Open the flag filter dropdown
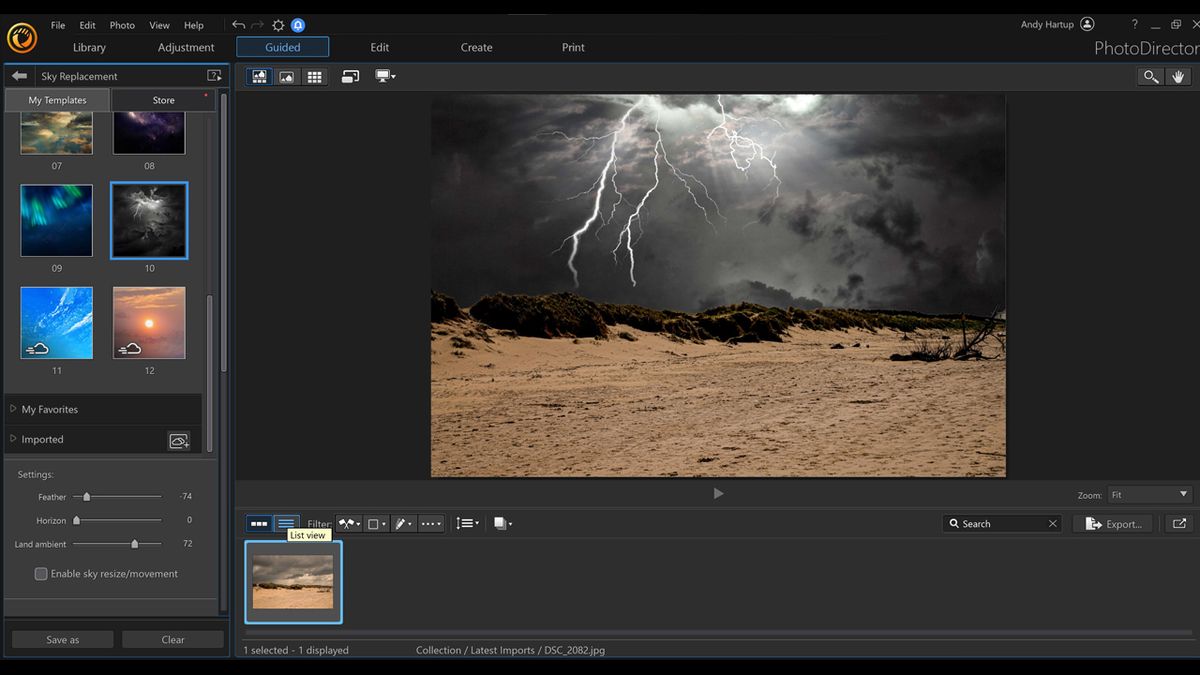 [348, 523]
